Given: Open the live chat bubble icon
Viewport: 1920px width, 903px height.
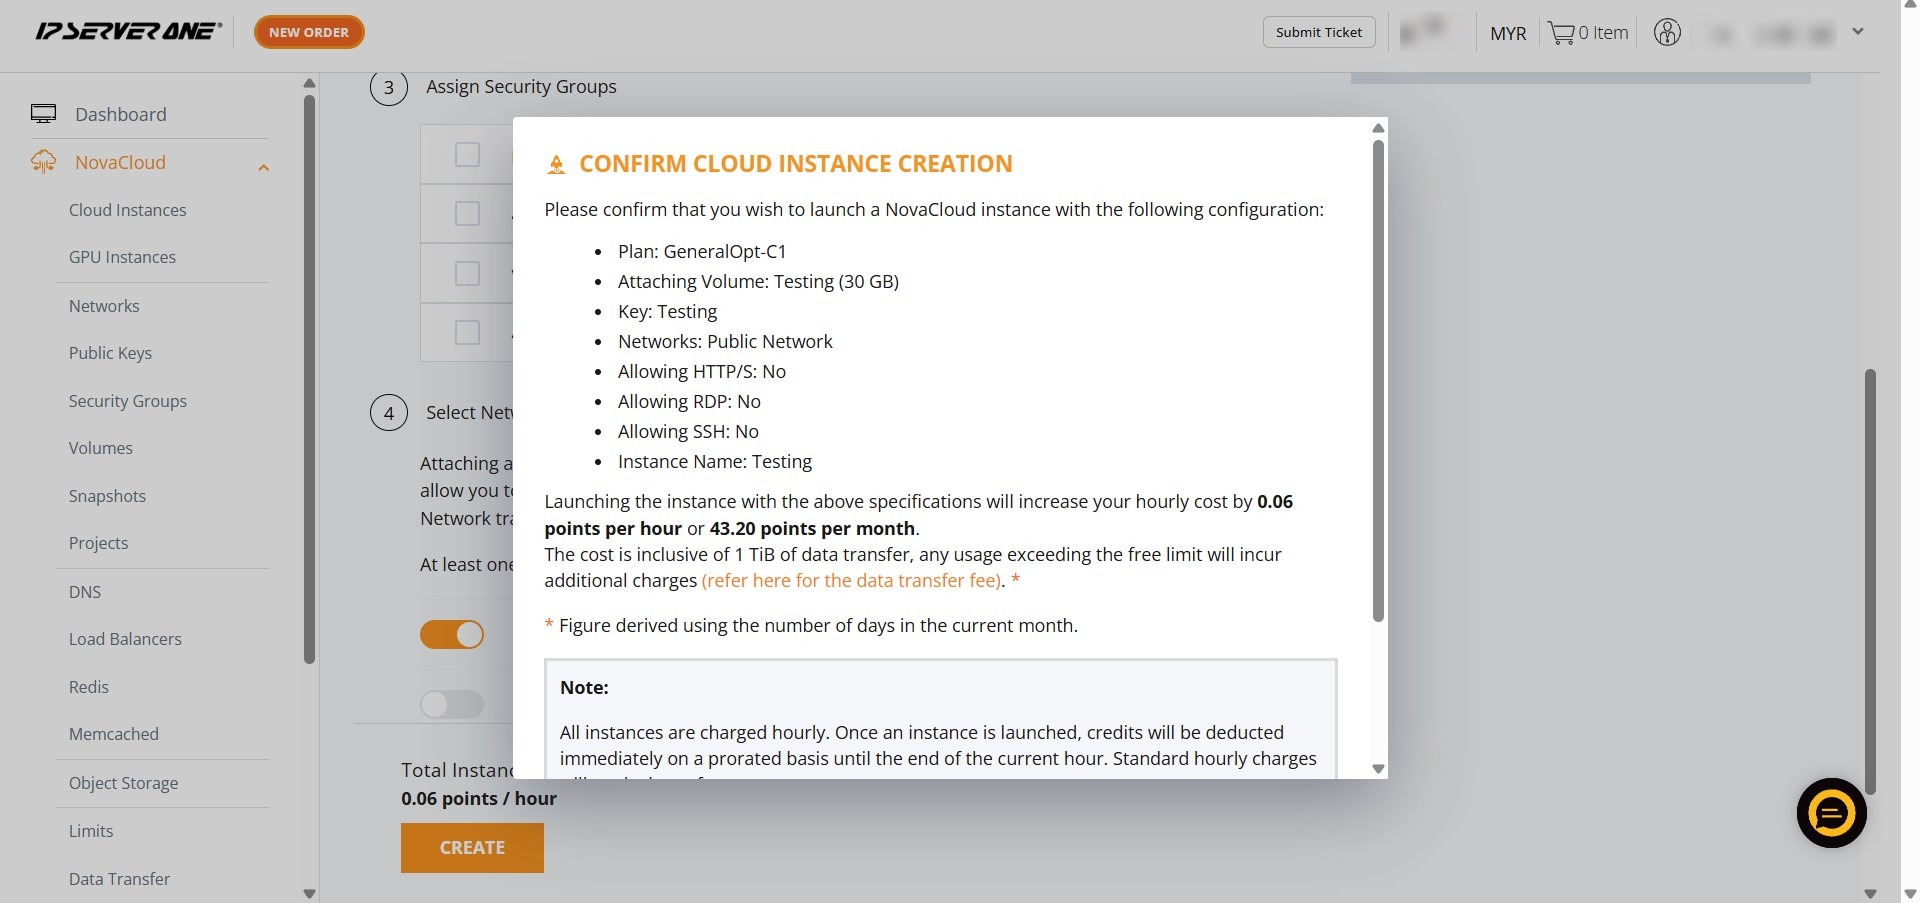Looking at the screenshot, I should click(x=1831, y=813).
